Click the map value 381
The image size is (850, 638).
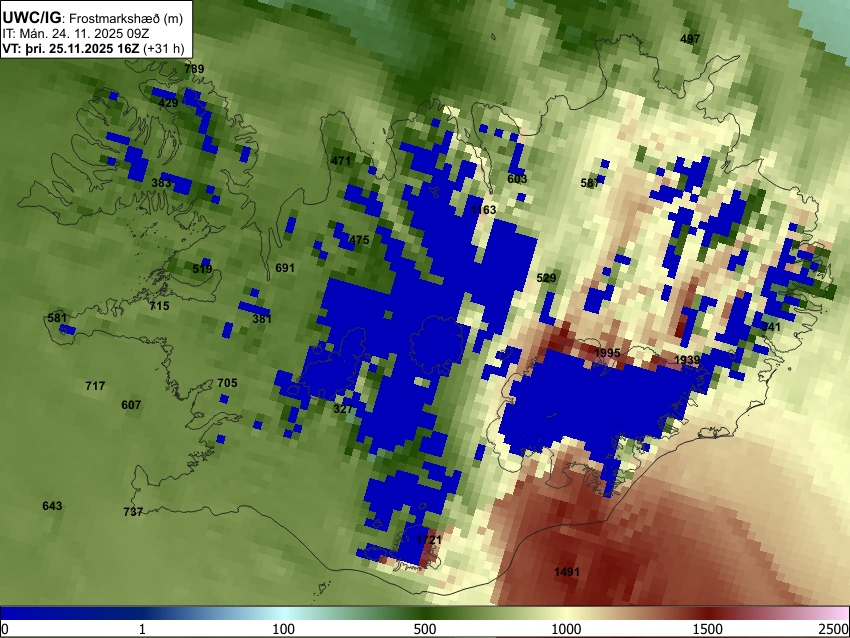click(262, 319)
